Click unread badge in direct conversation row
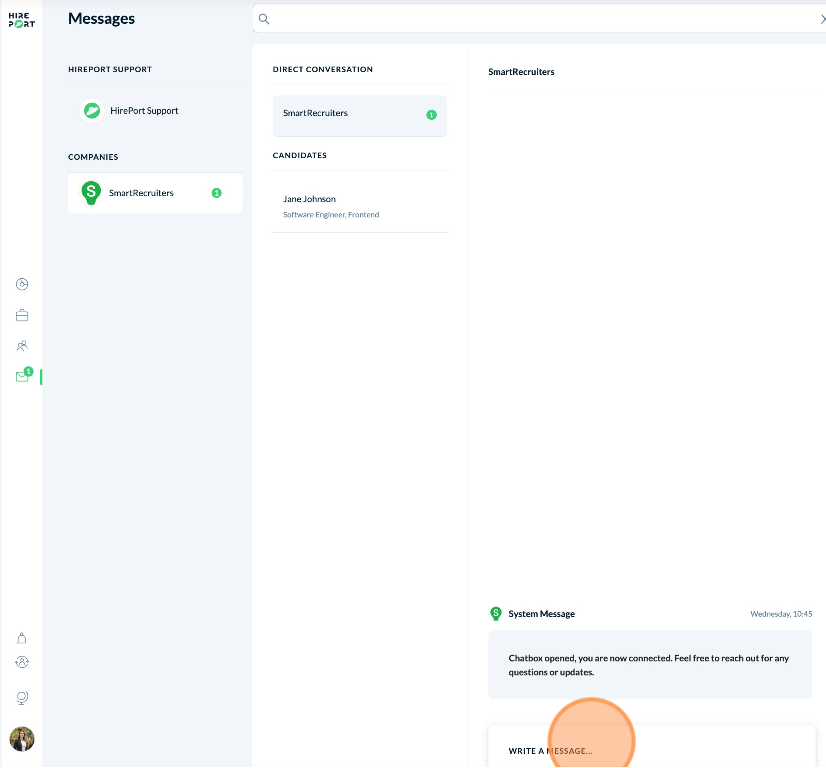The height and width of the screenshot is (768, 826). (431, 115)
